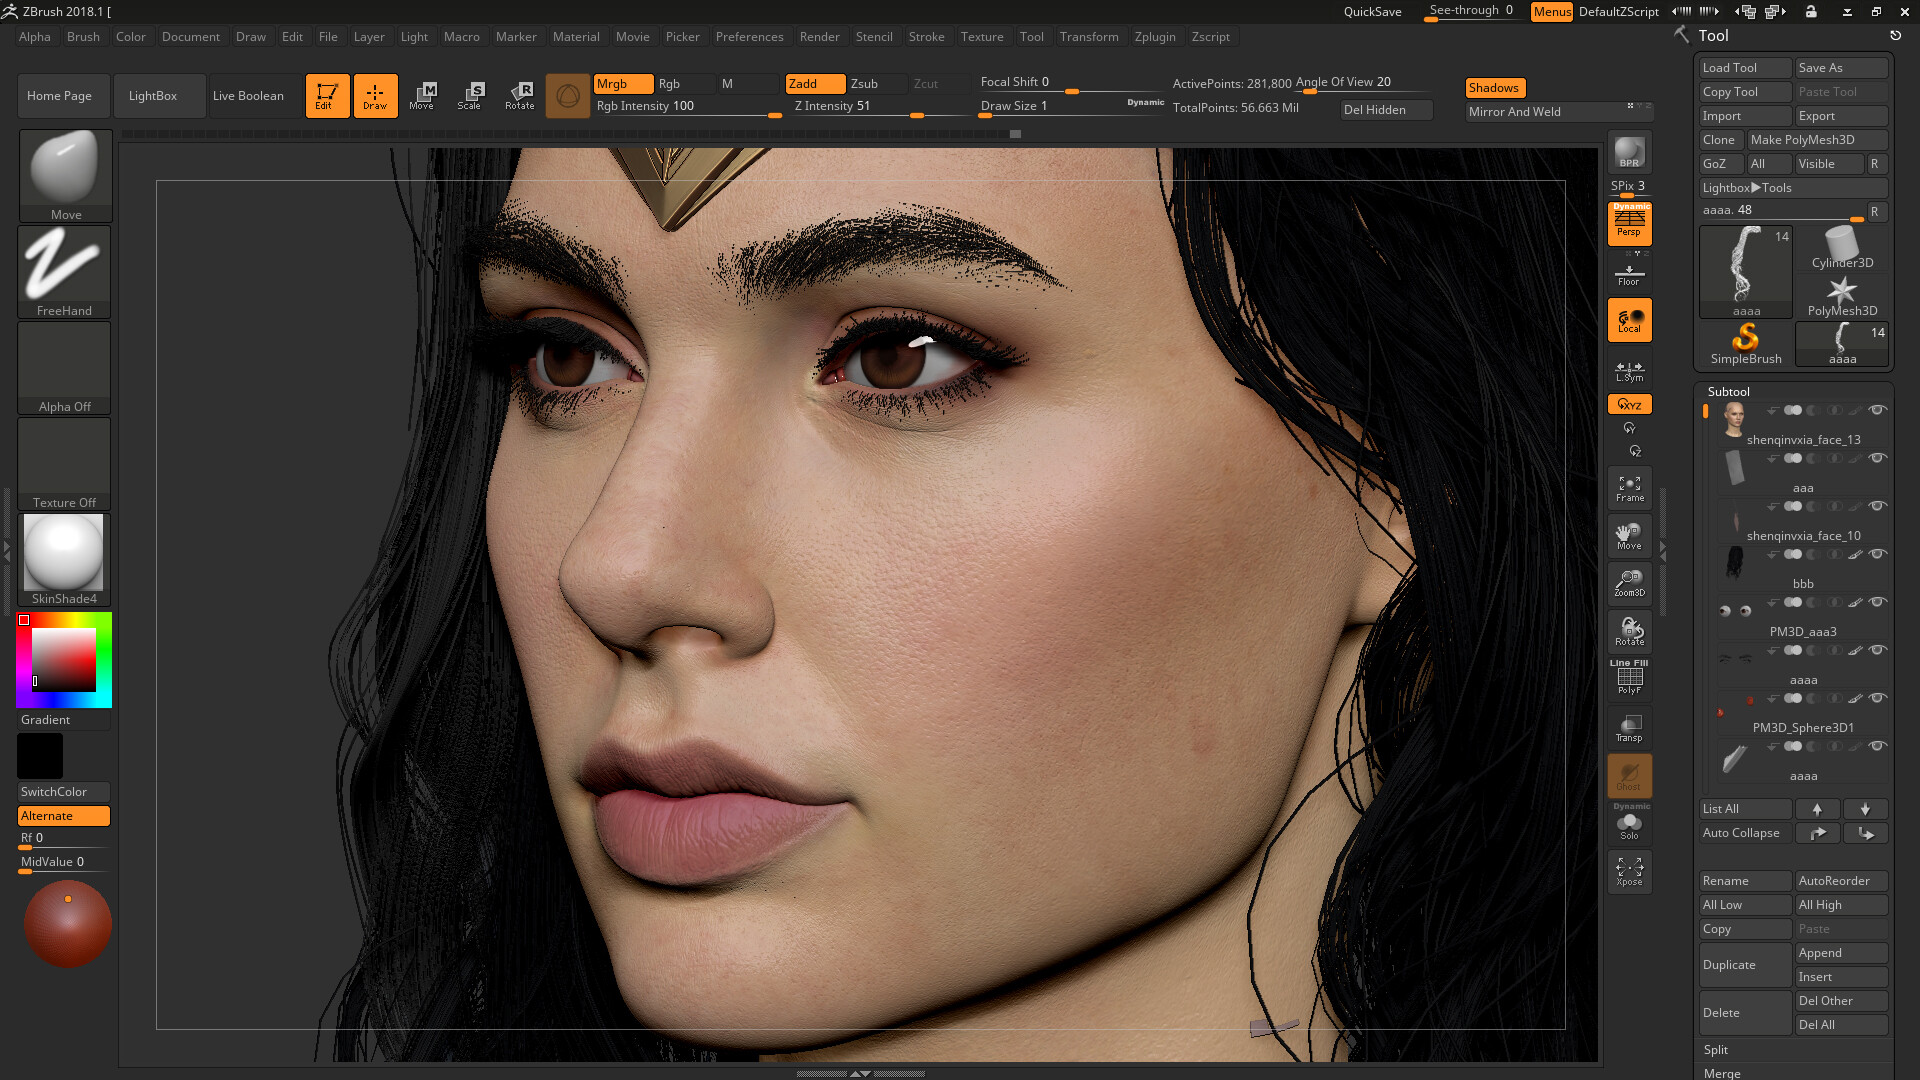
Task: Select the PolyMesh3D star tool
Action: (1842, 296)
